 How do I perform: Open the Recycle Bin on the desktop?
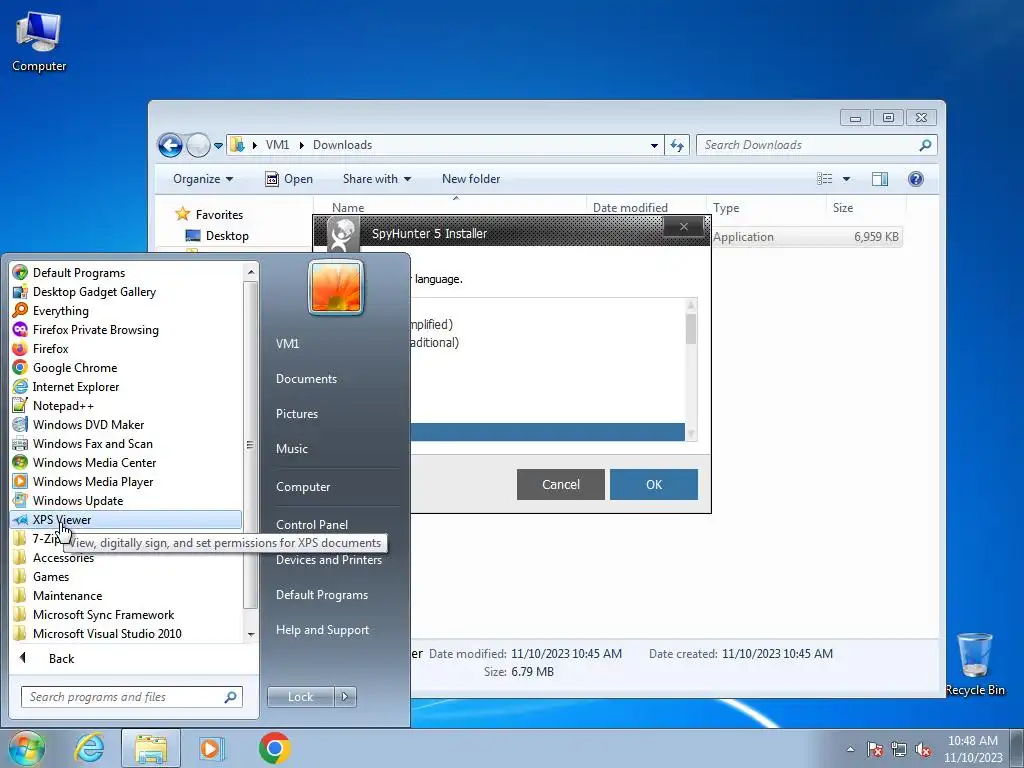click(974, 664)
